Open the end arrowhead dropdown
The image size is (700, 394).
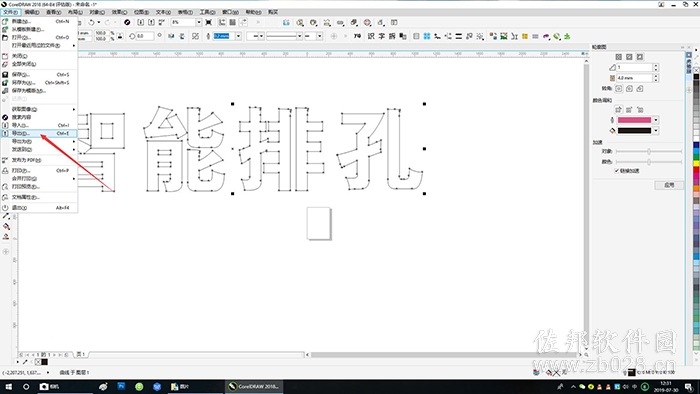[320, 36]
